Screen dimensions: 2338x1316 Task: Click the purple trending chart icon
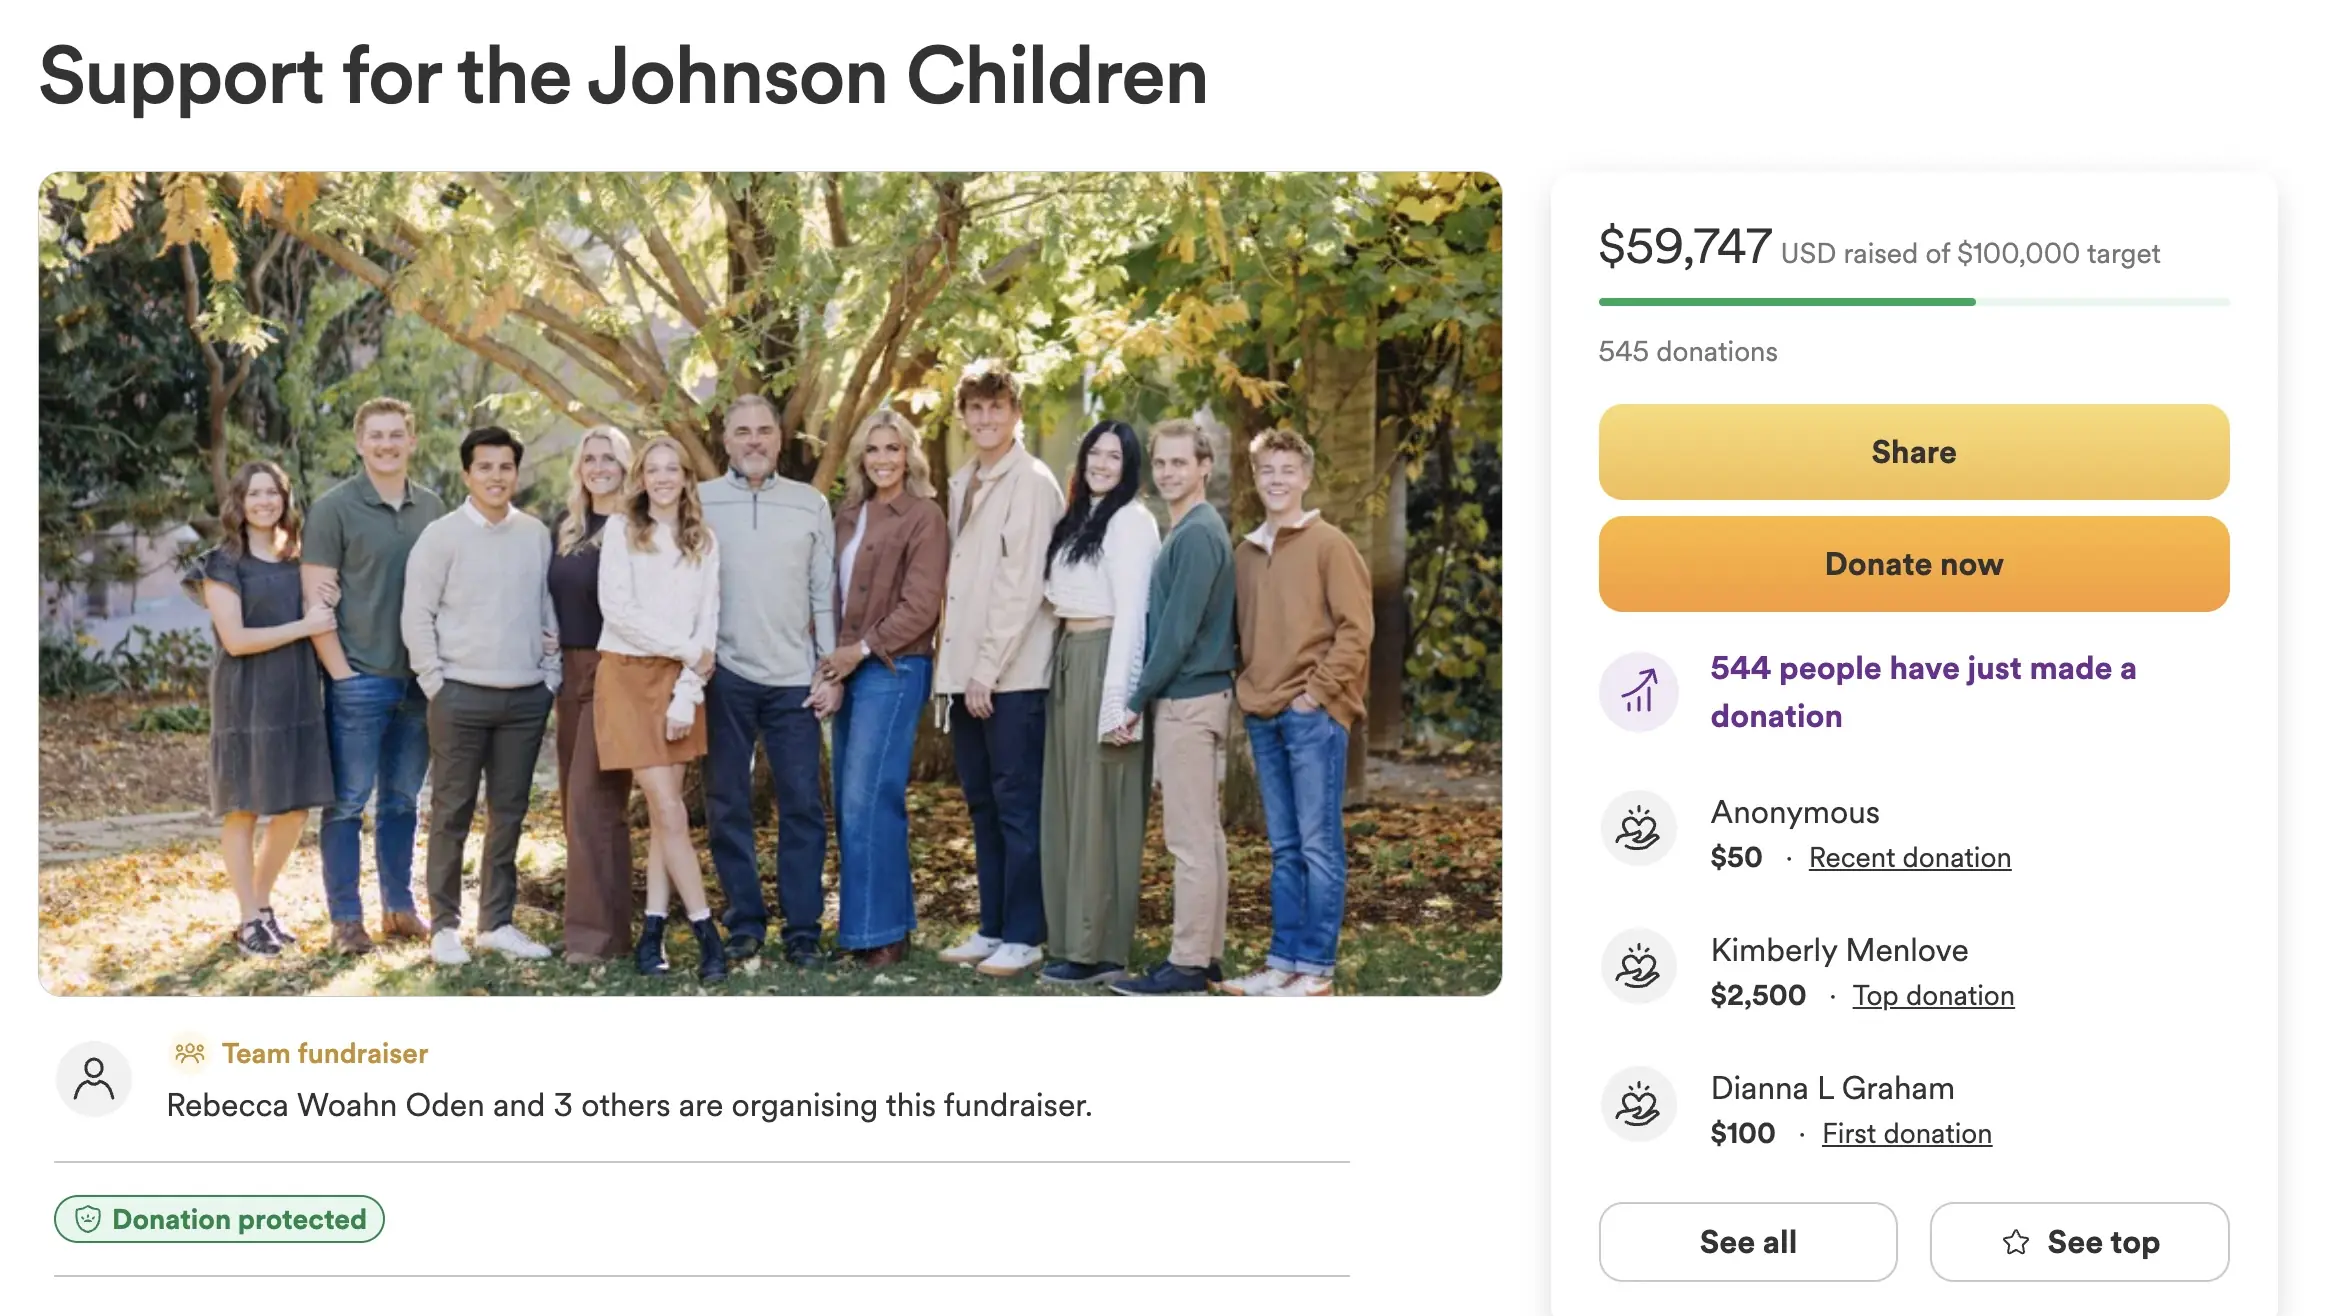click(1638, 691)
